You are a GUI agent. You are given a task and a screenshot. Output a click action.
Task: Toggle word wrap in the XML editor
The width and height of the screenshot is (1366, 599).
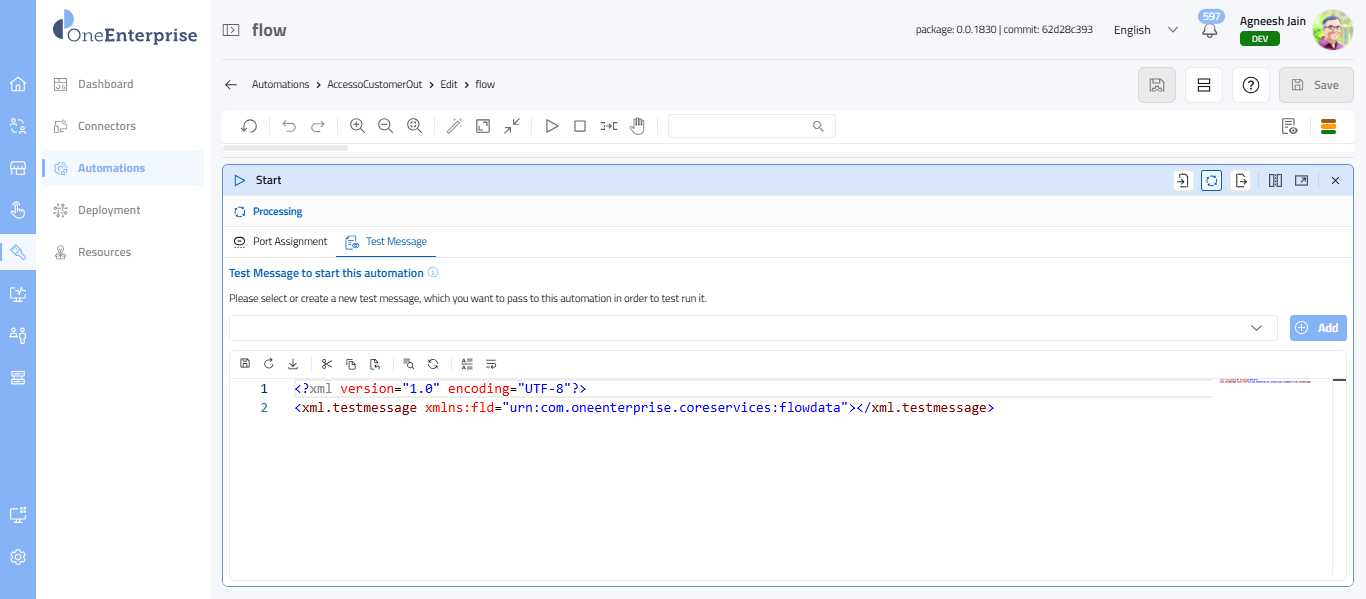coord(491,364)
